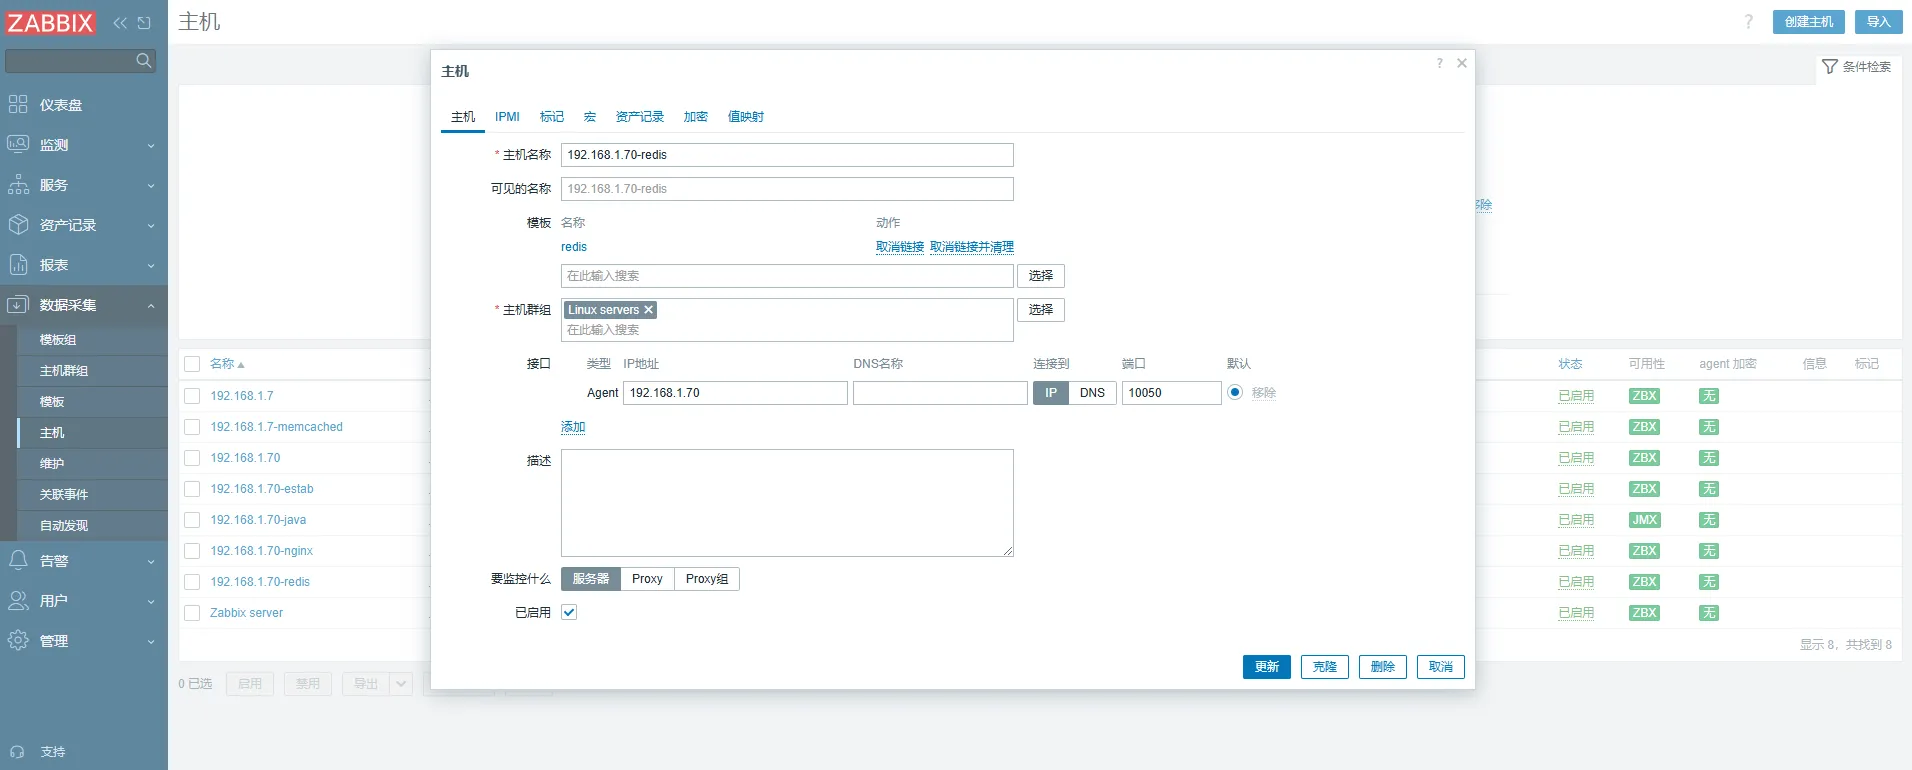Click the sidebar hide window icon
Viewport: 1912px width, 770px height.
coord(144,22)
